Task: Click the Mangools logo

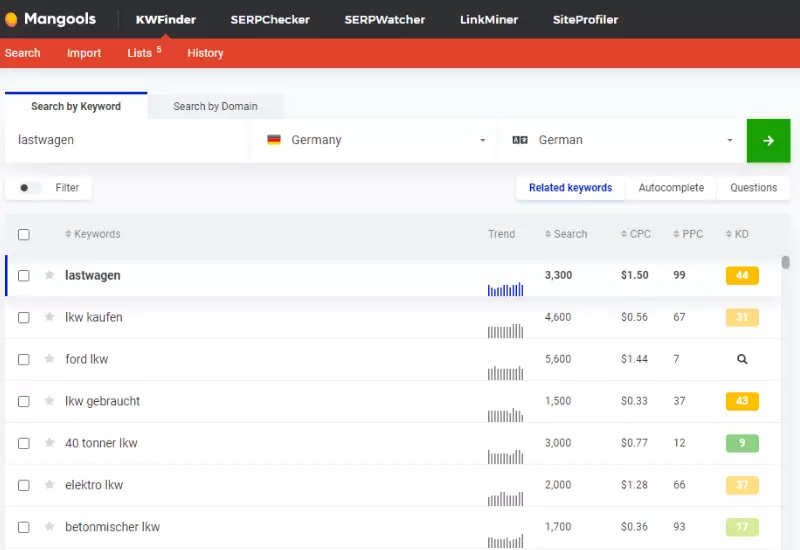Action: click(x=50, y=19)
